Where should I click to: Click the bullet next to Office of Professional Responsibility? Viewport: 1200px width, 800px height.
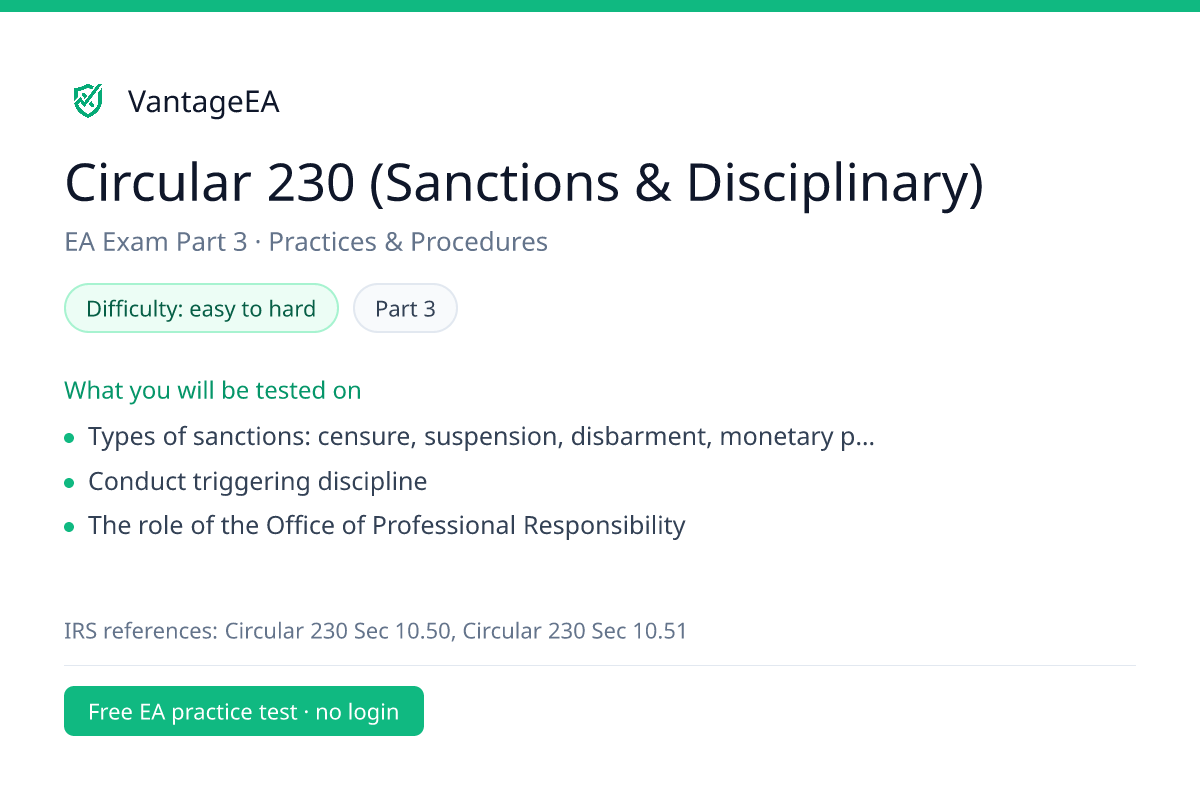[x=69, y=526]
